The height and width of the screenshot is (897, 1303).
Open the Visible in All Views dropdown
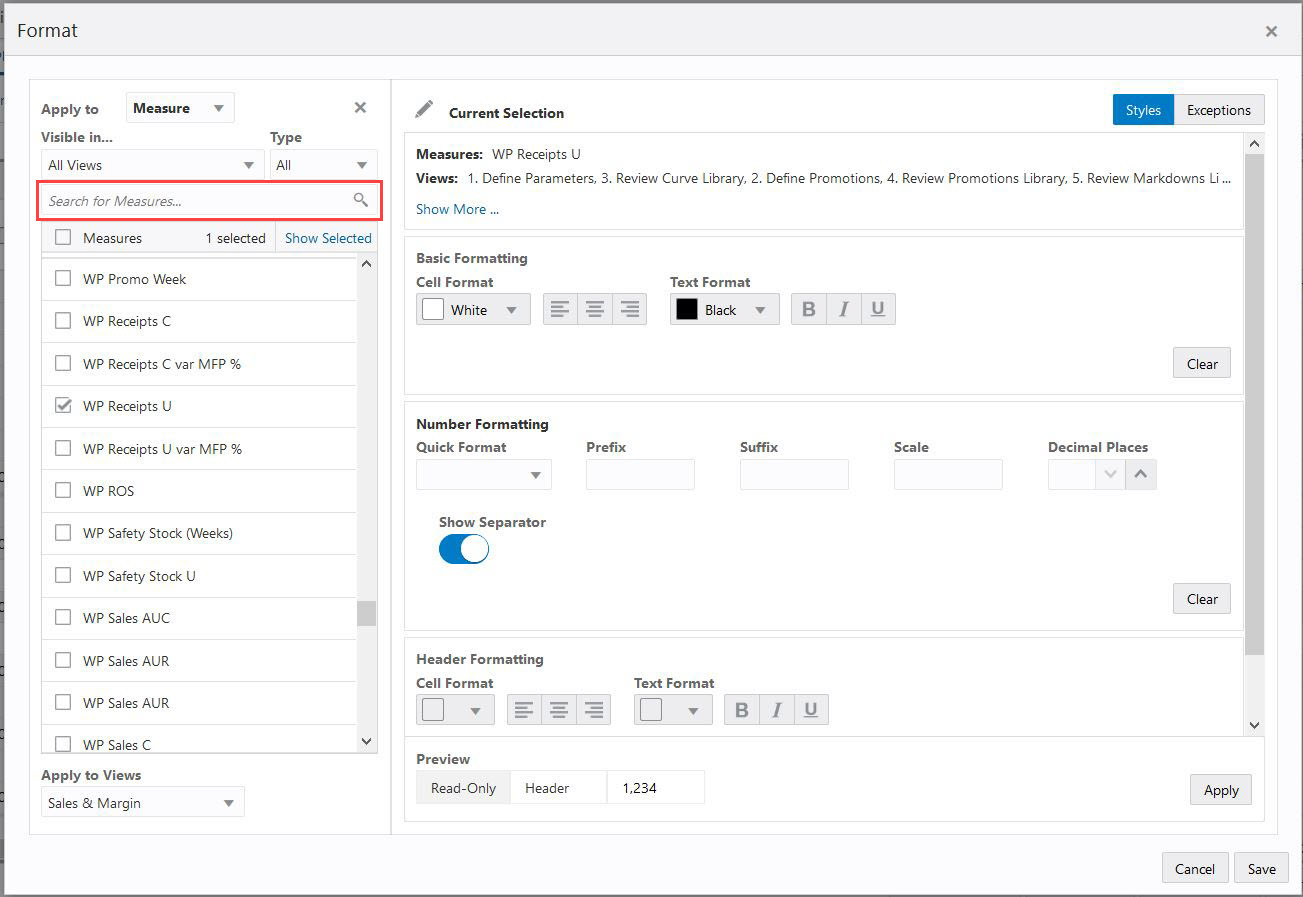[152, 165]
